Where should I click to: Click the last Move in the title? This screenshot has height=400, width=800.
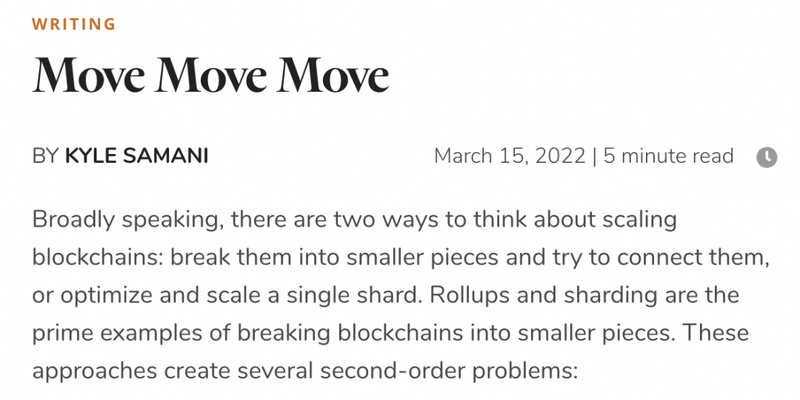point(333,77)
